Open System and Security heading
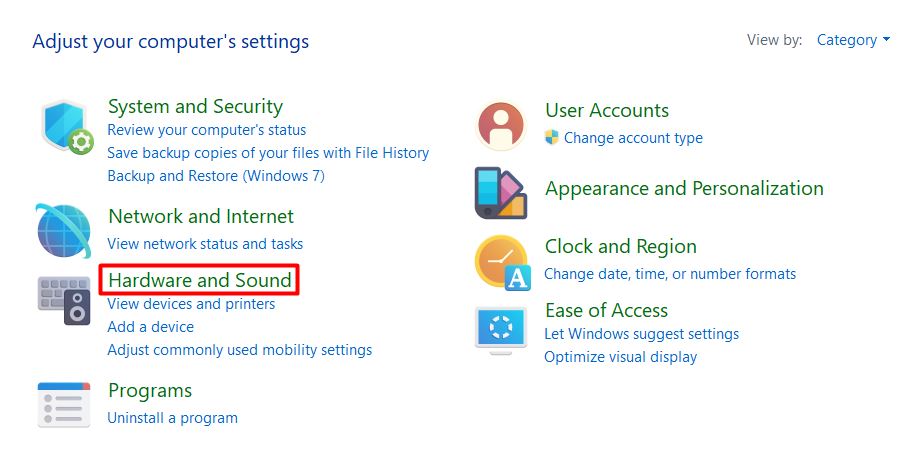Image resolution: width=921 pixels, height=469 pixels. pyautogui.click(x=195, y=106)
